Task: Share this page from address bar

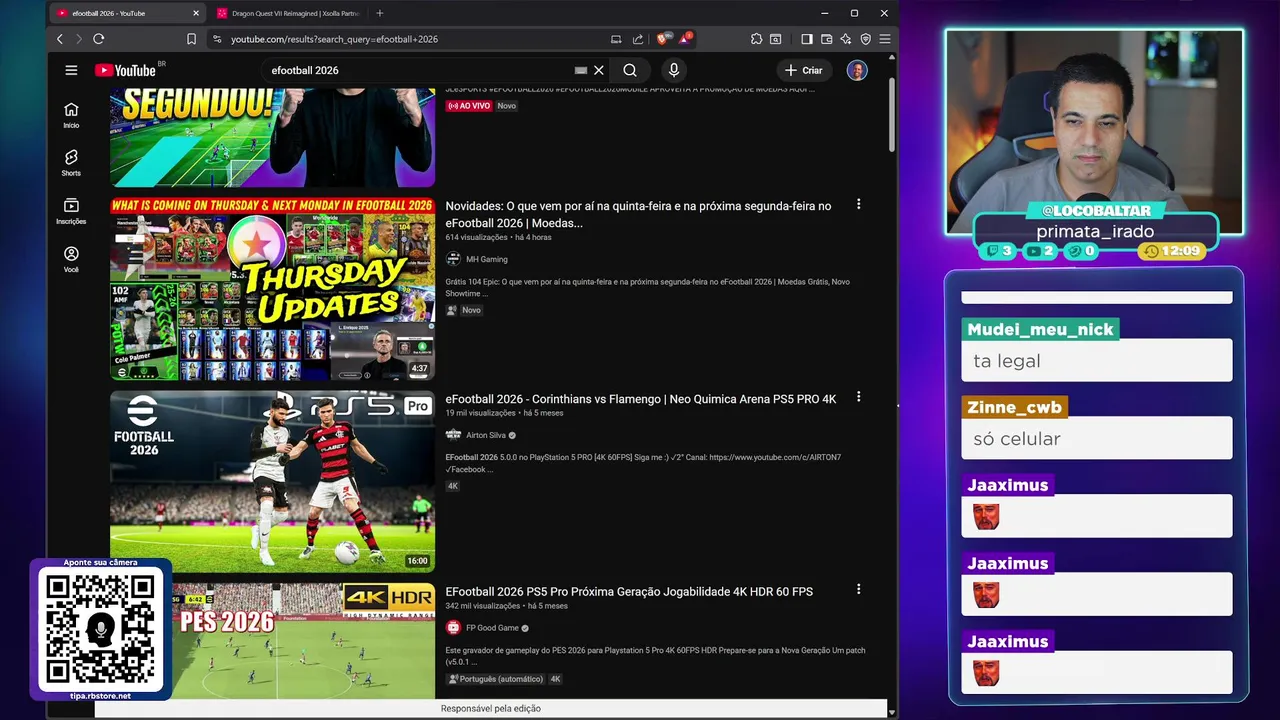Action: pyautogui.click(x=638, y=39)
